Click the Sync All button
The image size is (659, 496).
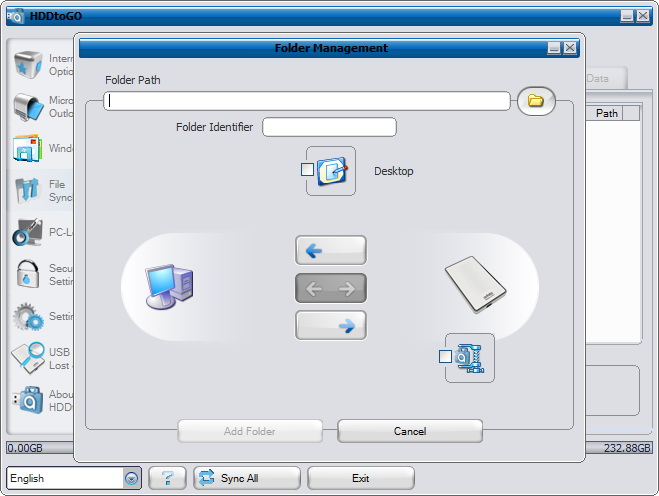[x=247, y=478]
